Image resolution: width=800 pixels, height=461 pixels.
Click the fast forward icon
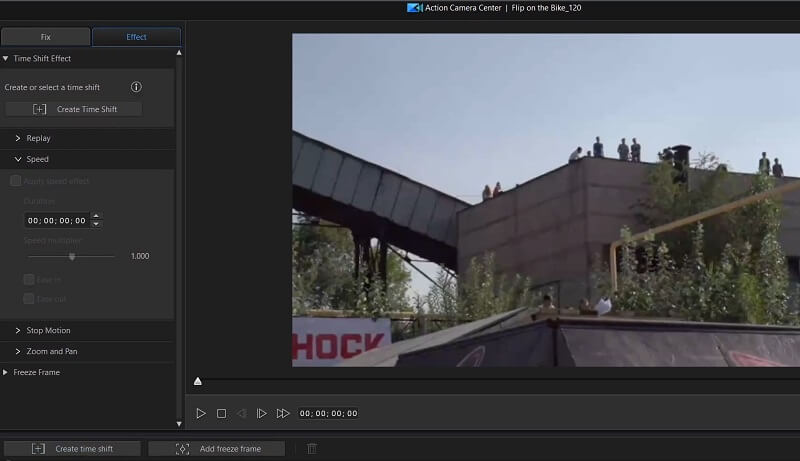coord(283,413)
